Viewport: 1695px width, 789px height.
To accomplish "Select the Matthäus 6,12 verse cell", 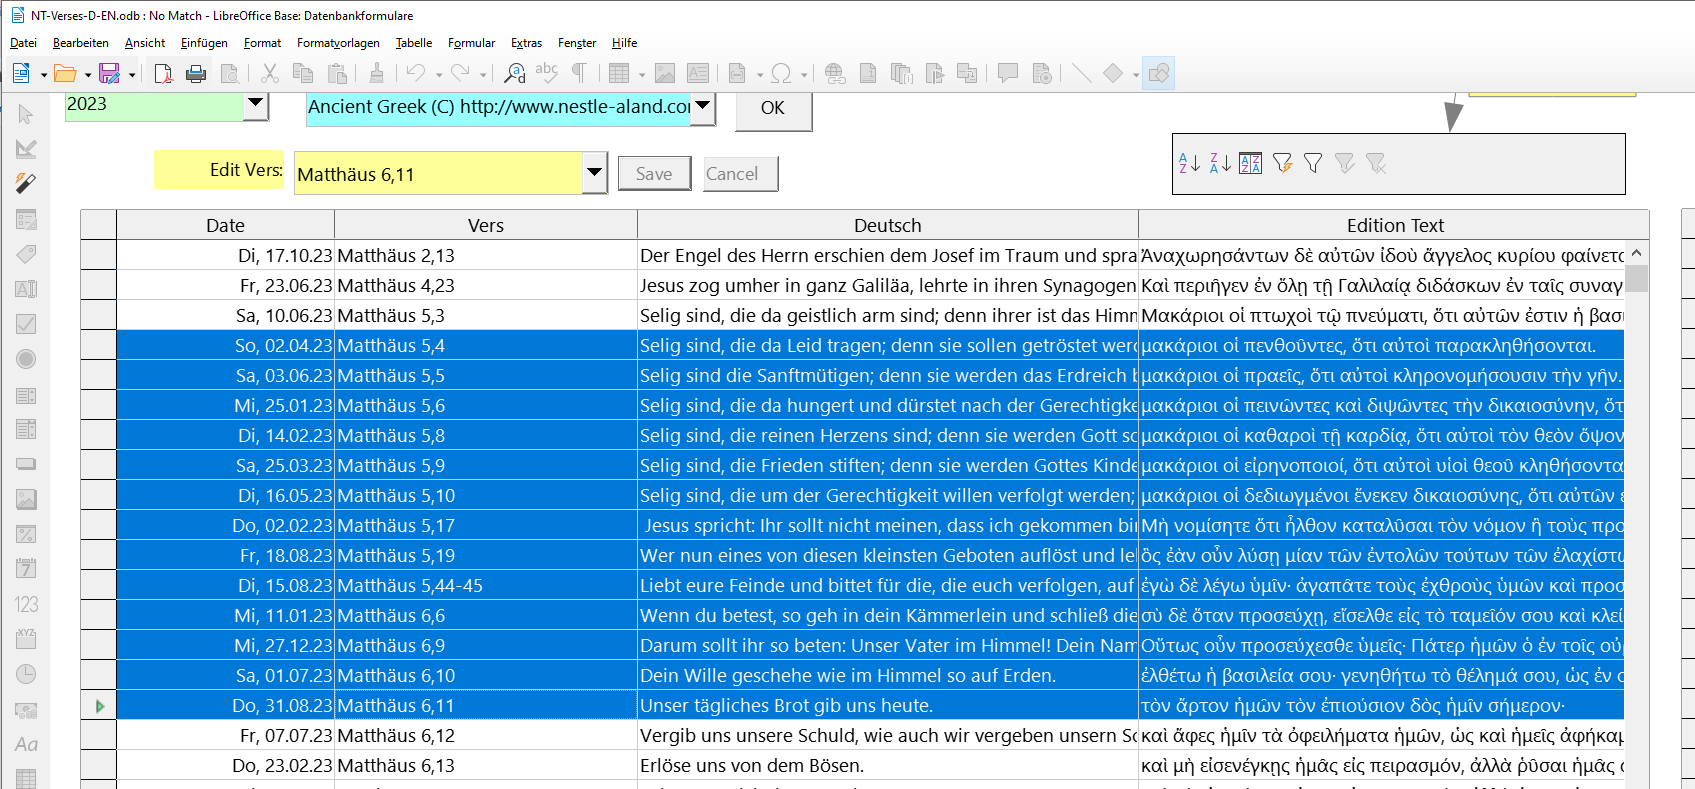I will [485, 735].
